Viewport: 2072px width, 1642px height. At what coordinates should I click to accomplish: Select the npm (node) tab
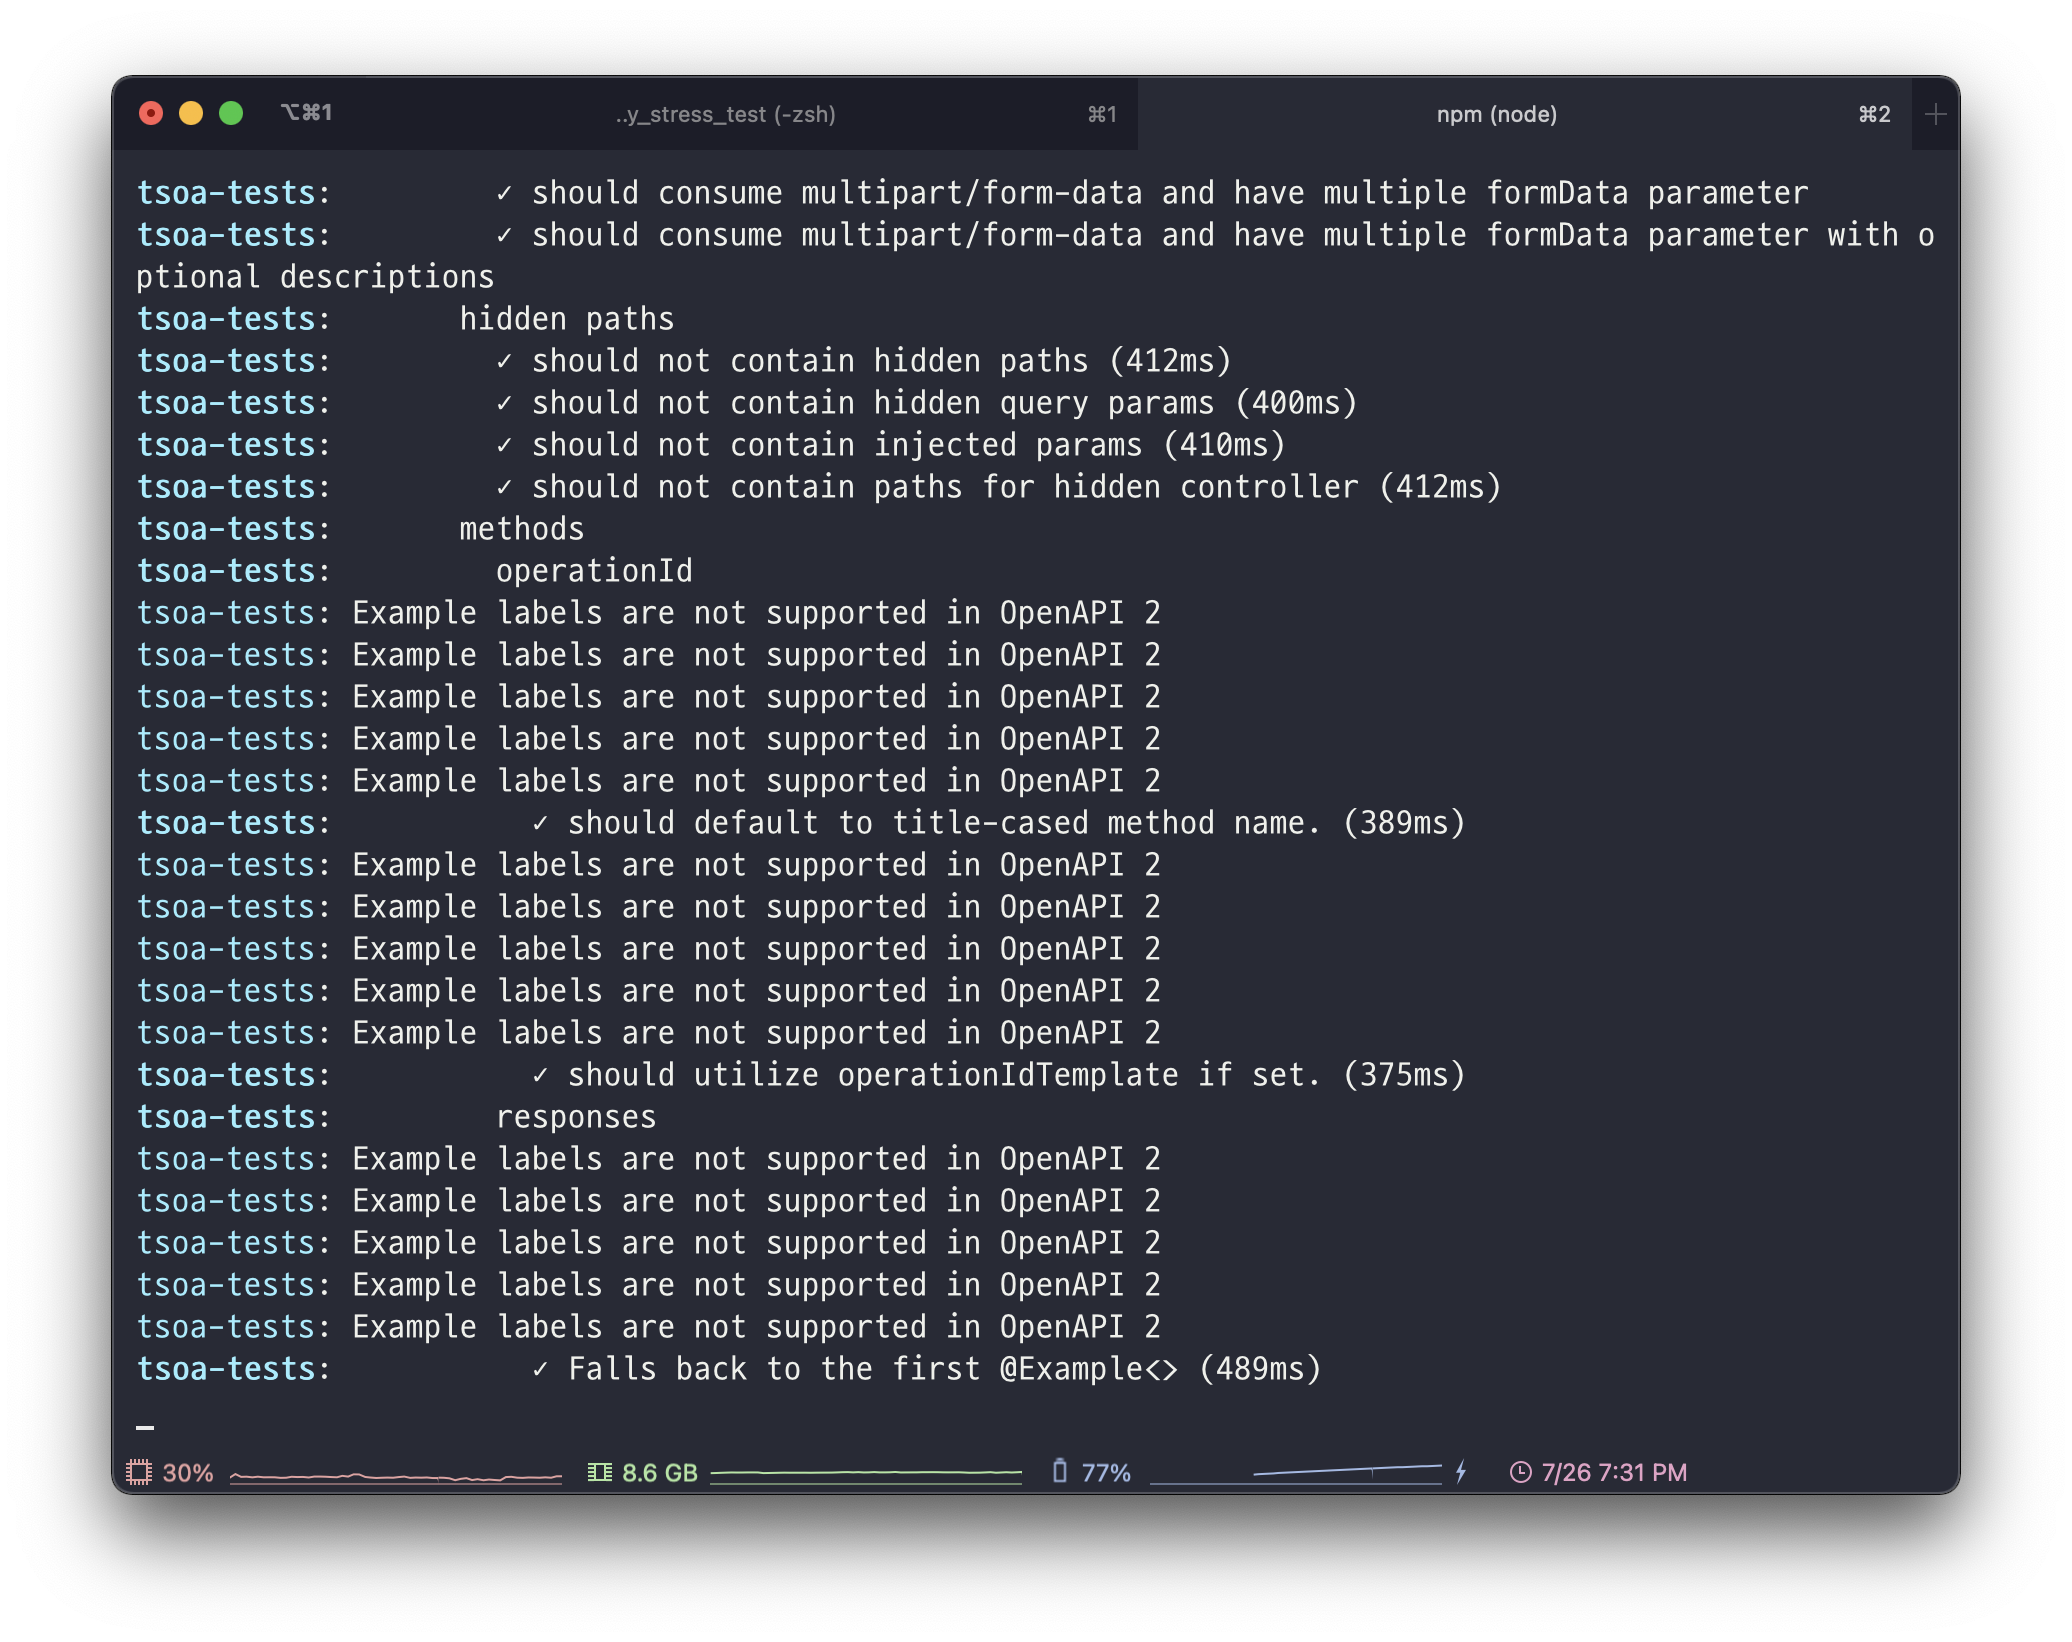[x=1496, y=114]
